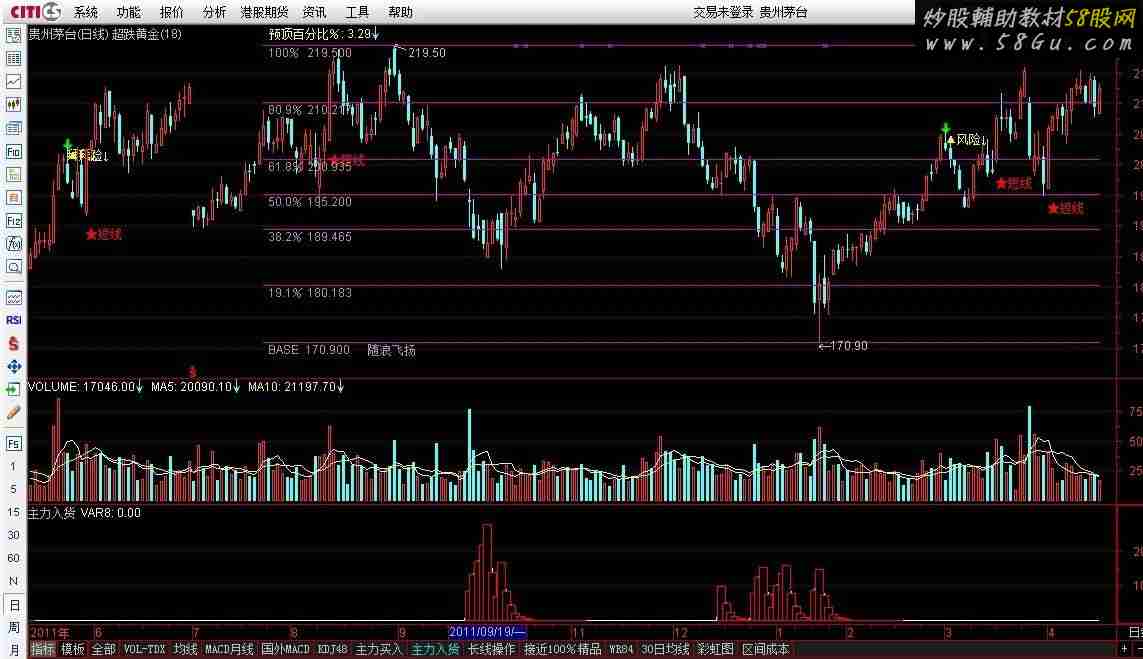Click the CITIC logo icon
The image size is (1143, 659).
tap(34, 11)
